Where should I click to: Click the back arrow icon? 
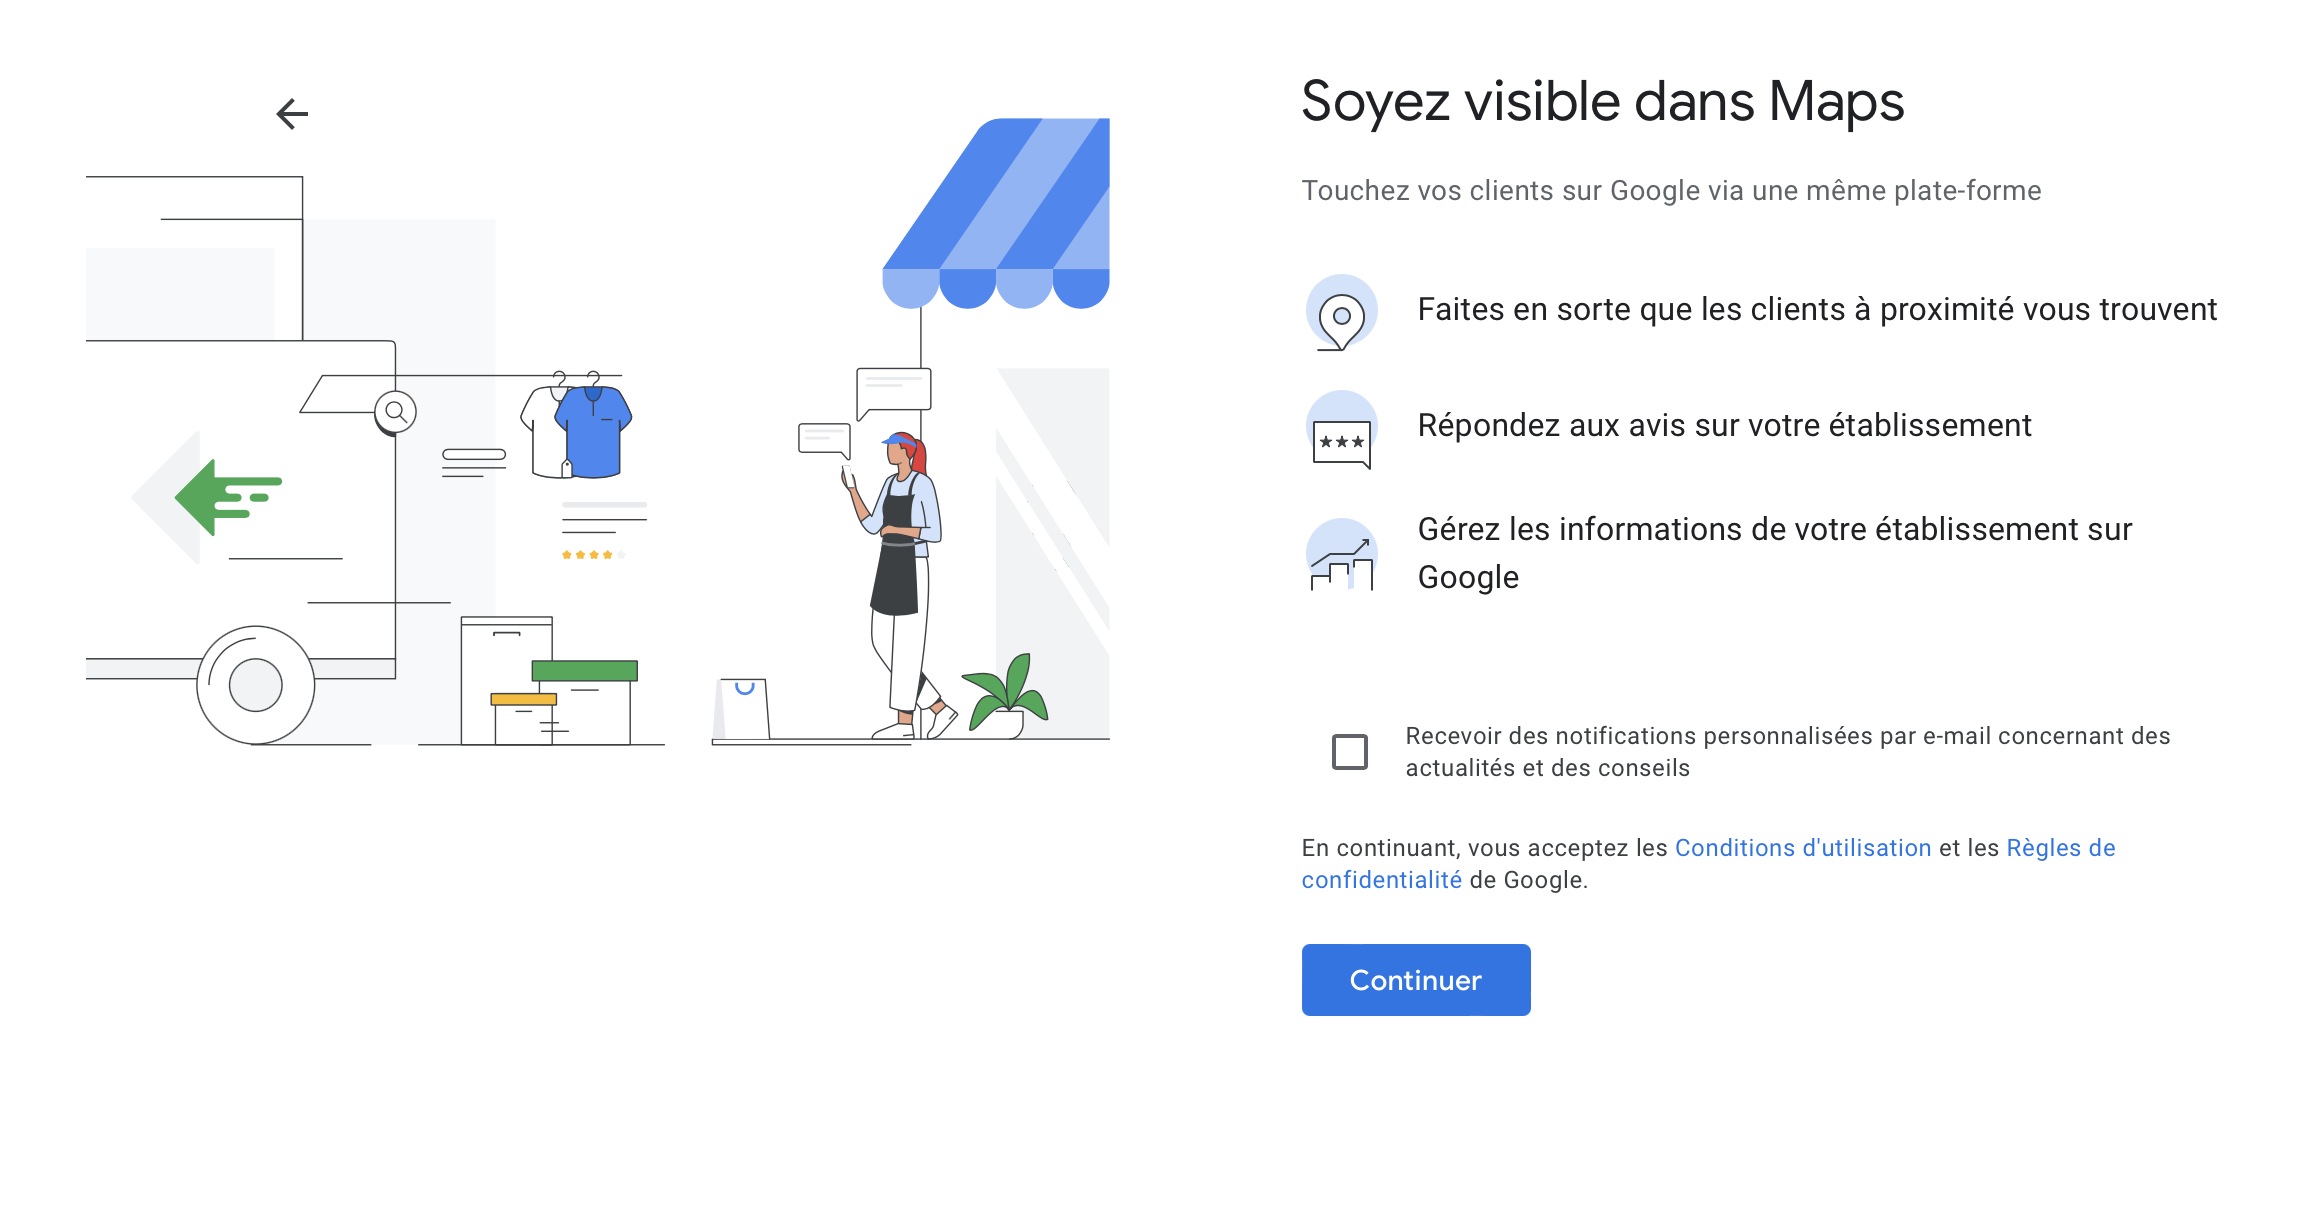pyautogui.click(x=292, y=114)
